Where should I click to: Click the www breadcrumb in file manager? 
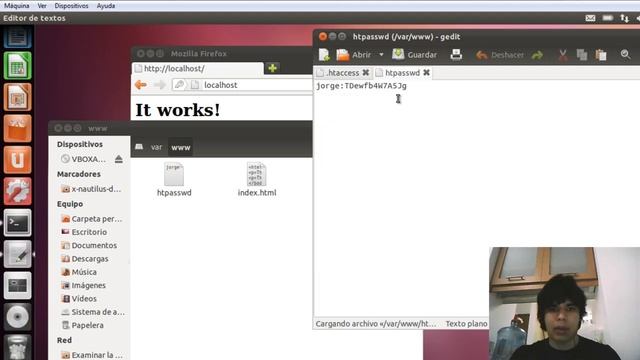coord(181,147)
